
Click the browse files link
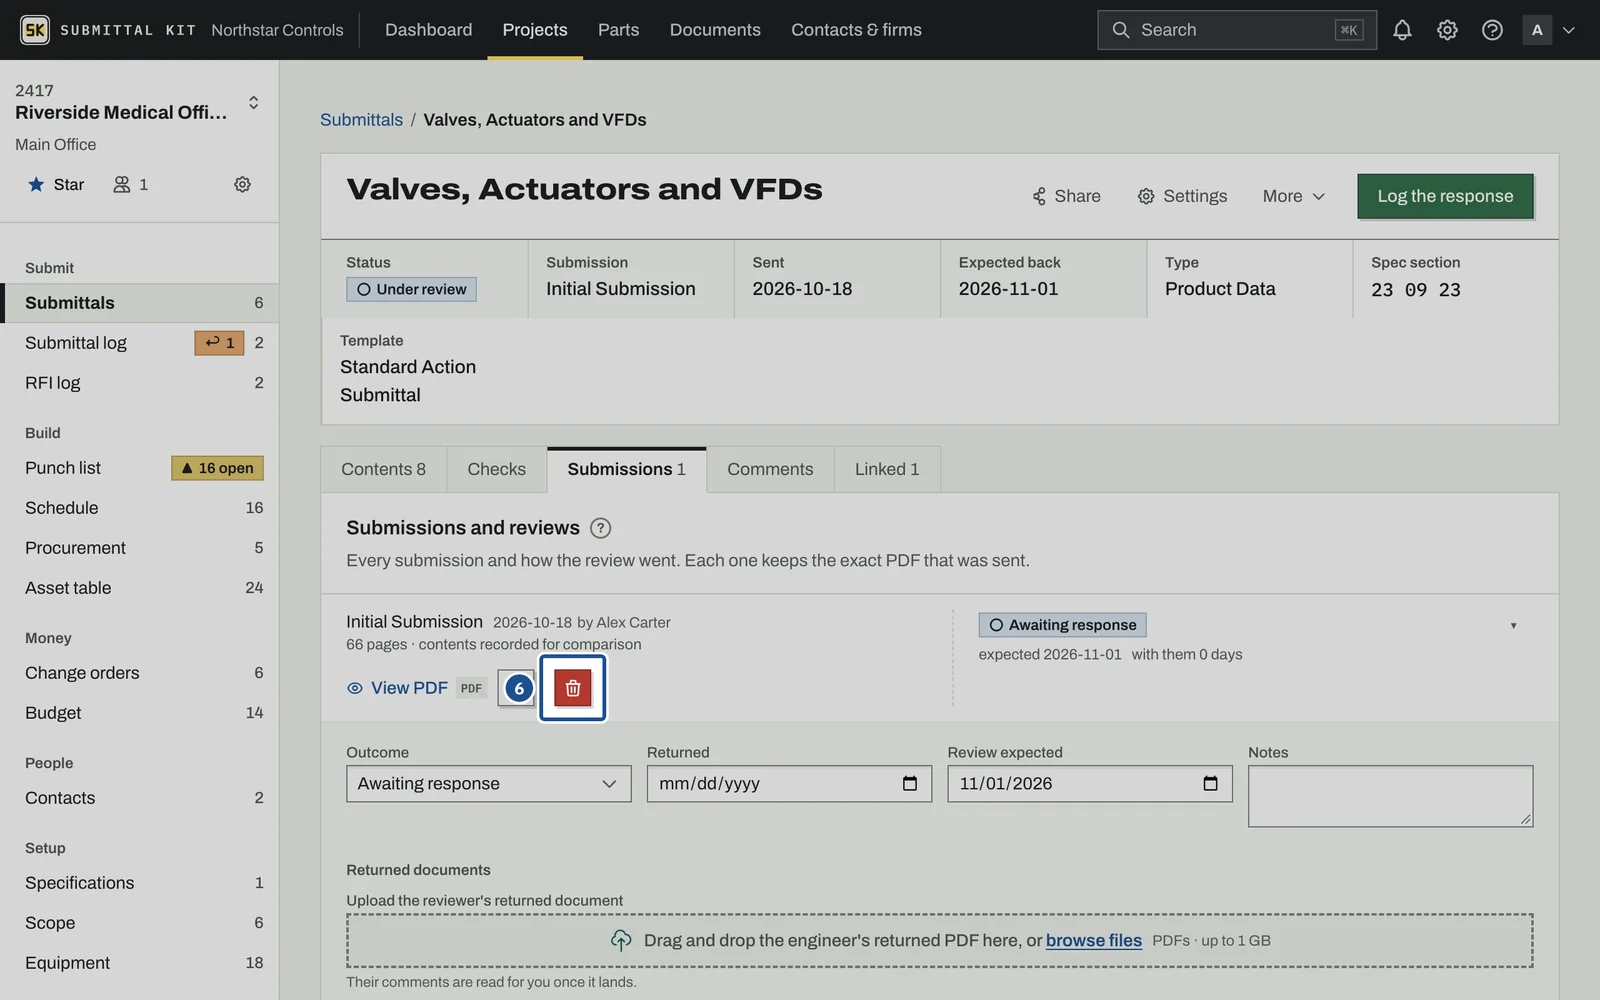(1094, 941)
